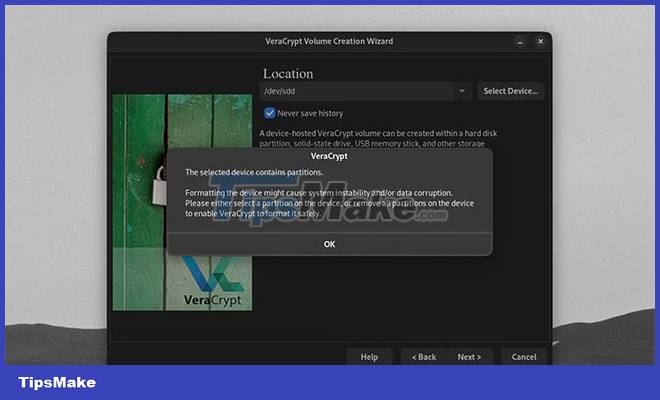Click the 'VeraCrypt' dialog title
This screenshot has width=660, height=400.
329,156
